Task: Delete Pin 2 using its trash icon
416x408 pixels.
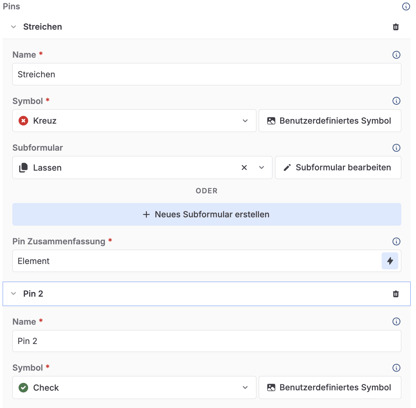Action: click(x=396, y=294)
